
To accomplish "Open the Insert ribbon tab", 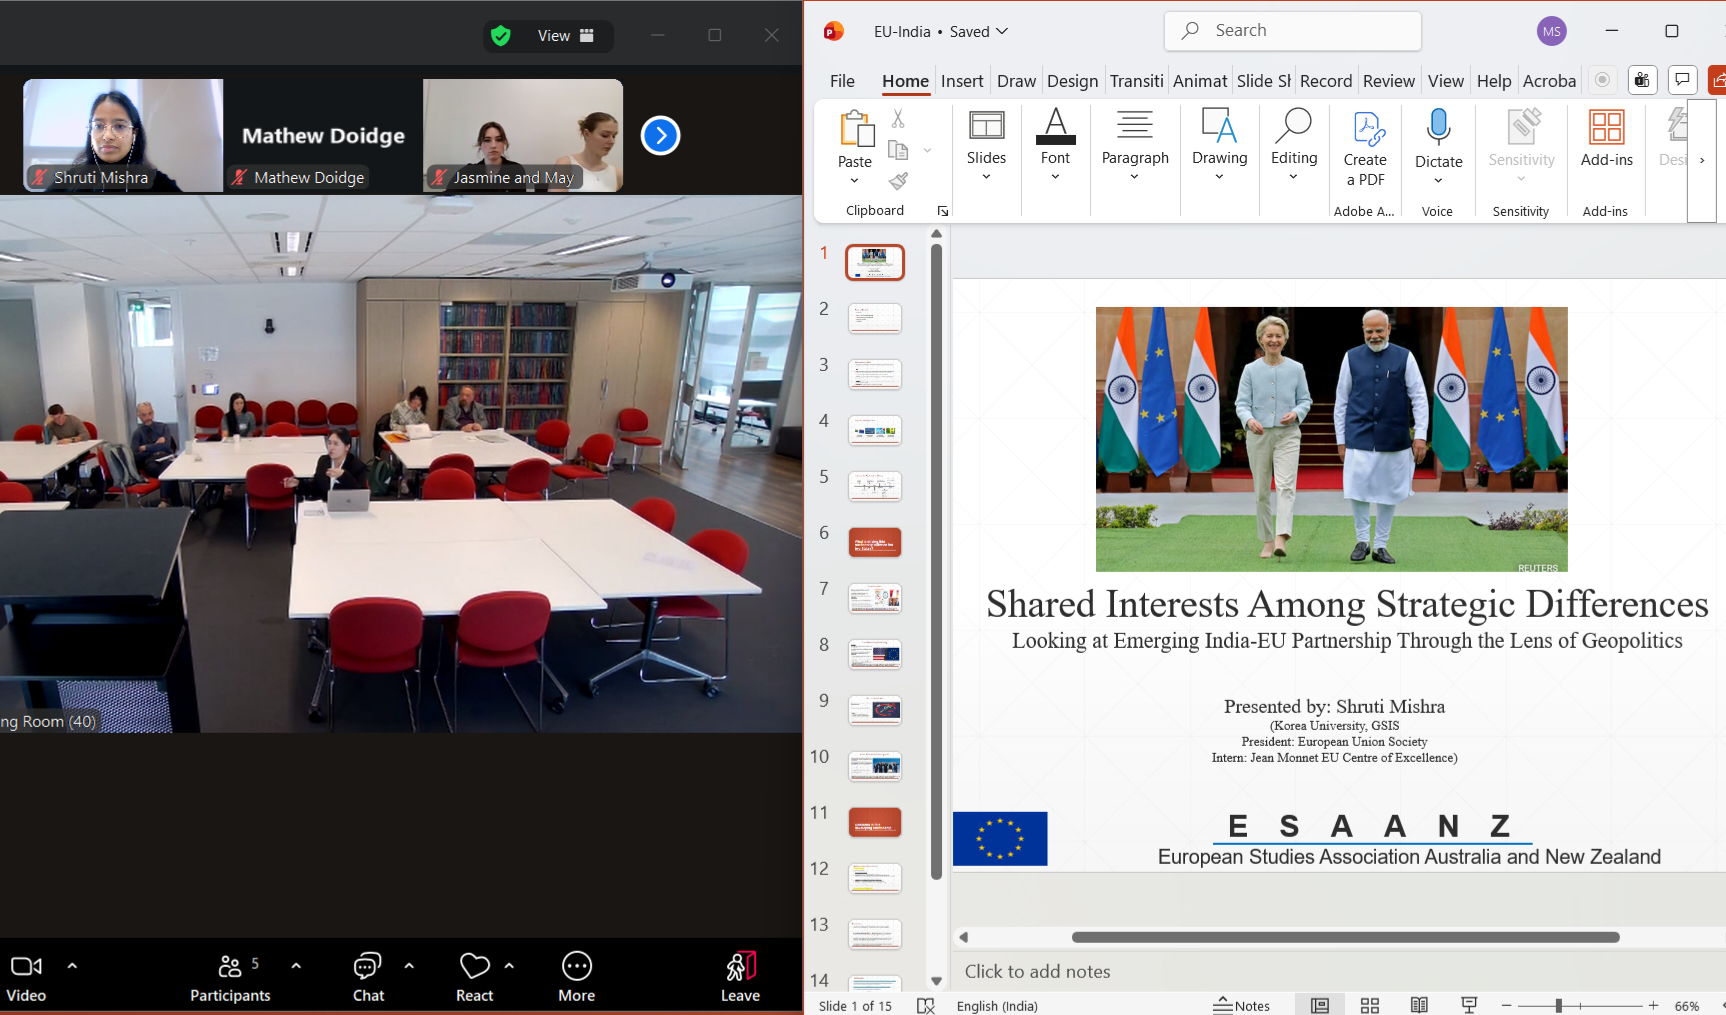I will (961, 81).
